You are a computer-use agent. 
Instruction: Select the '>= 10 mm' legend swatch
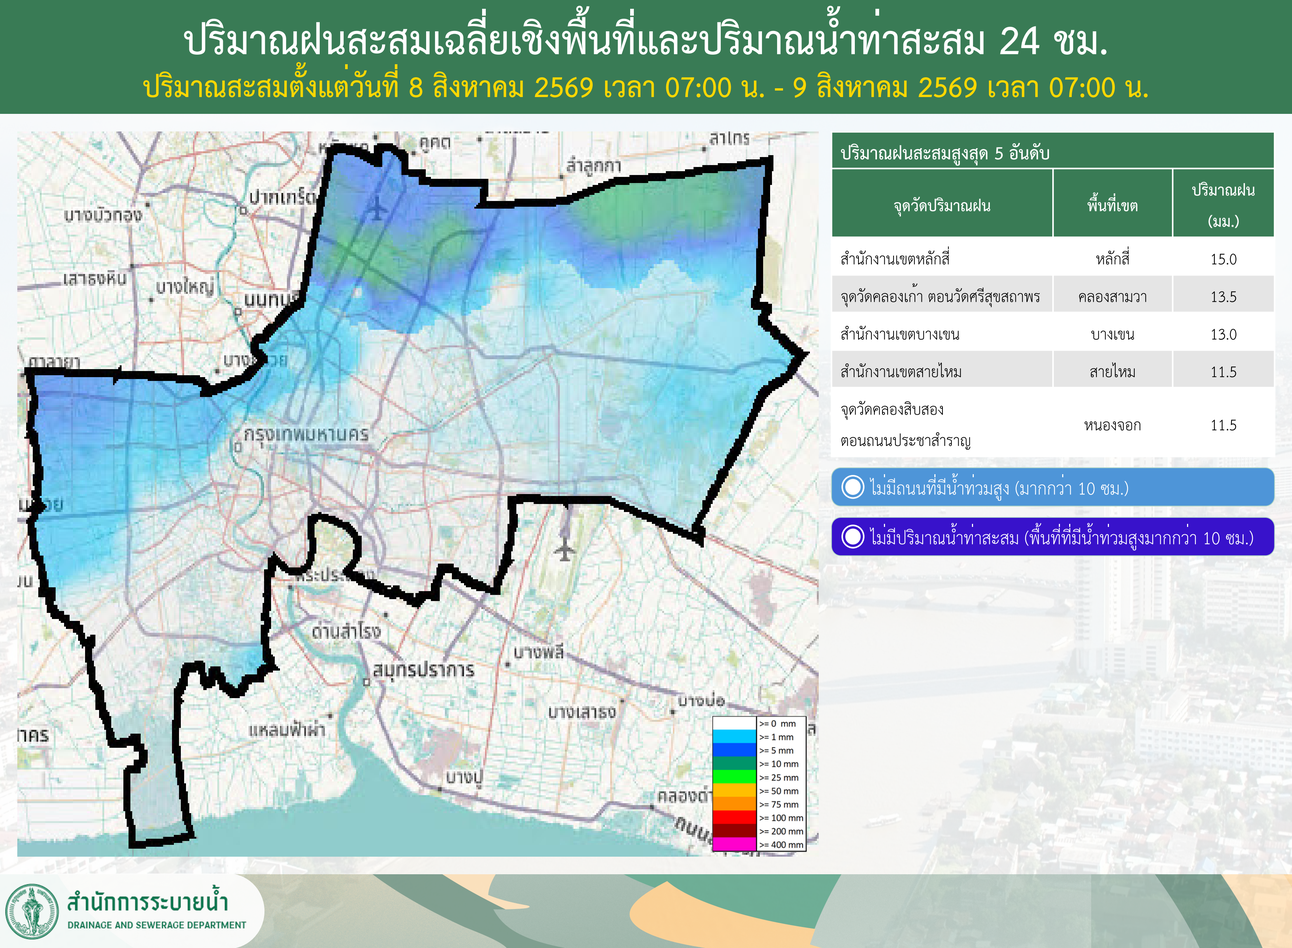734,764
